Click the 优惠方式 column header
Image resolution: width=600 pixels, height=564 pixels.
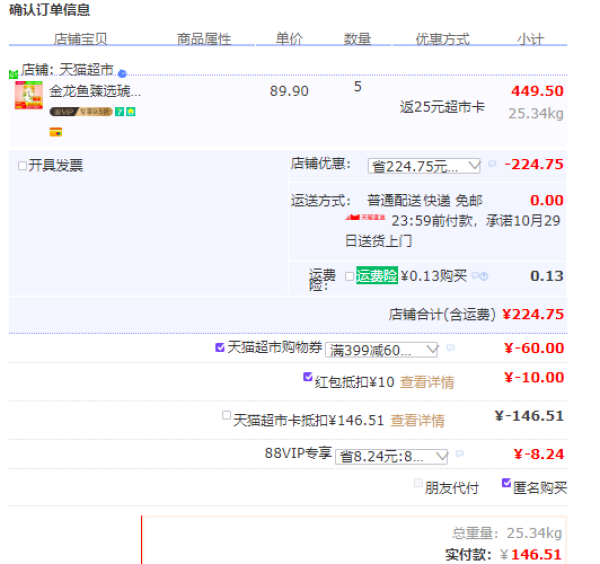coord(443,39)
